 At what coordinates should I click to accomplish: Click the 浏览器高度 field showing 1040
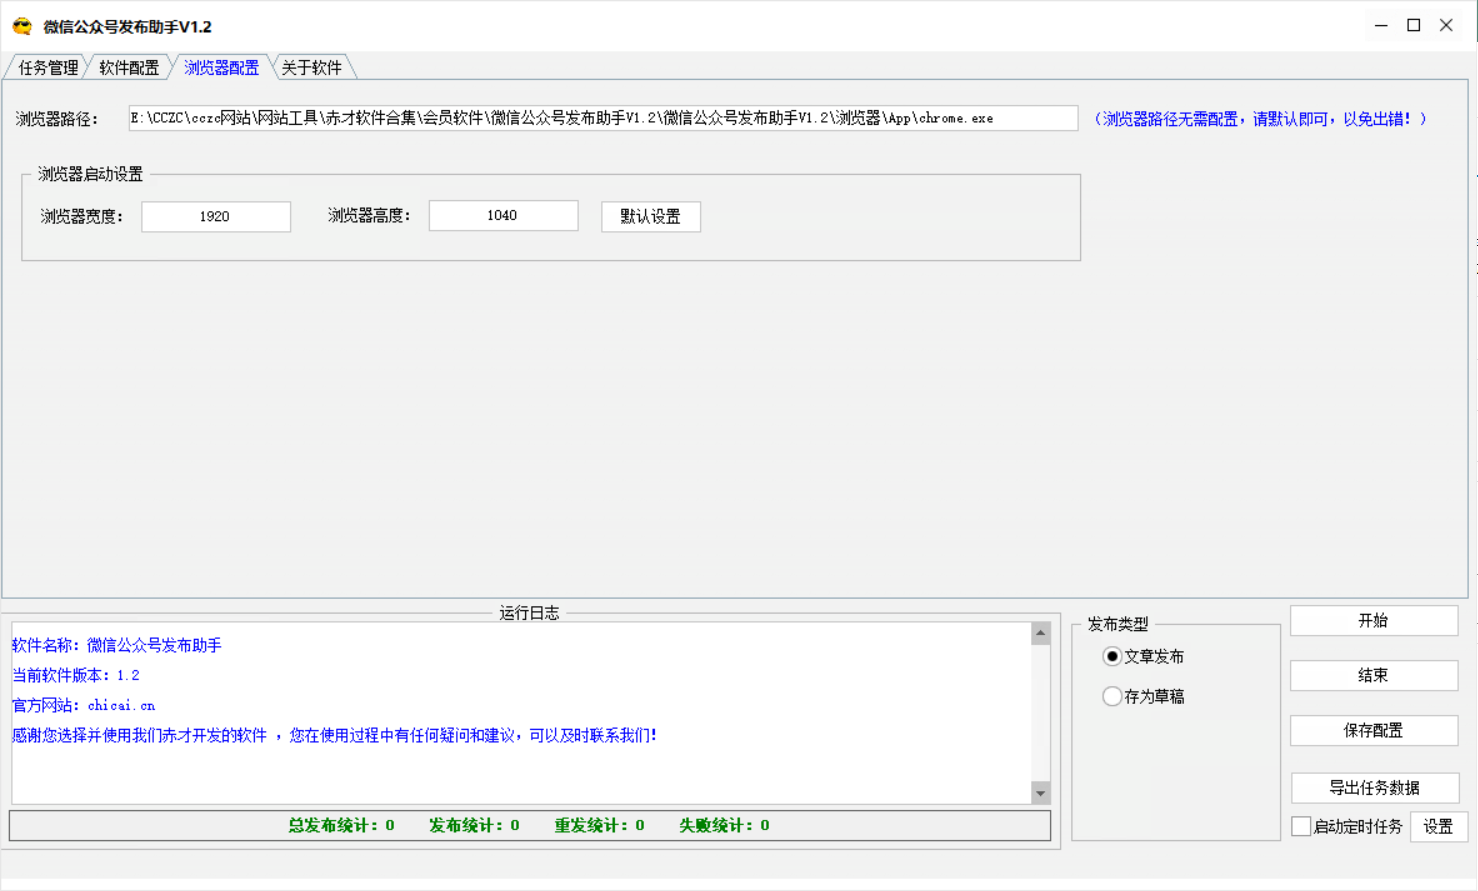click(x=503, y=215)
